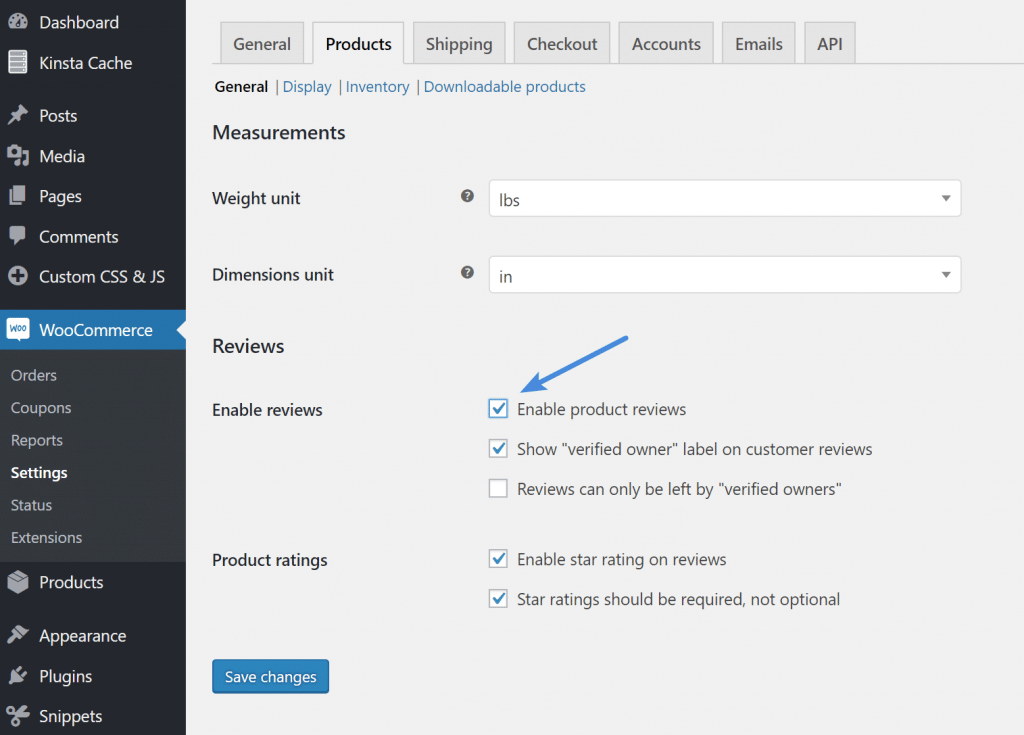Open the Inventory settings link
Image resolution: width=1024 pixels, height=735 pixels.
[377, 86]
